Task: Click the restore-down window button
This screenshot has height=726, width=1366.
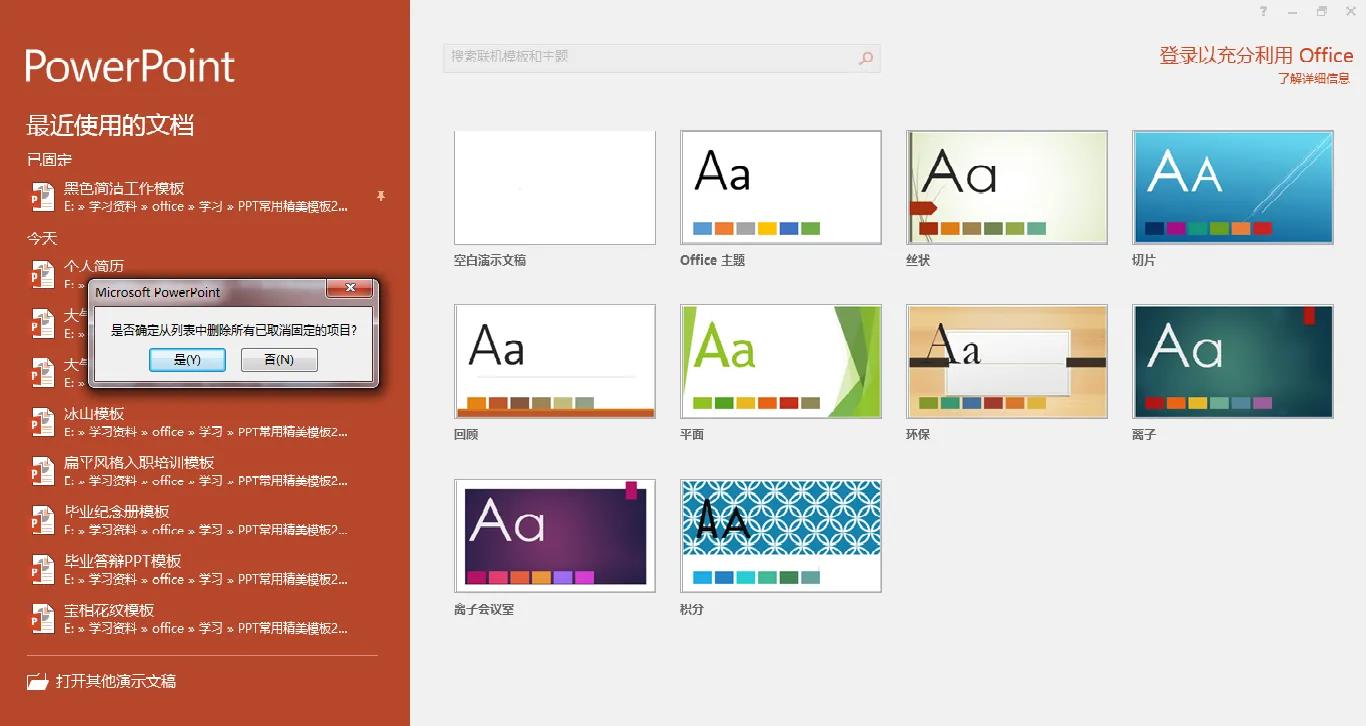Action: coord(1322,11)
